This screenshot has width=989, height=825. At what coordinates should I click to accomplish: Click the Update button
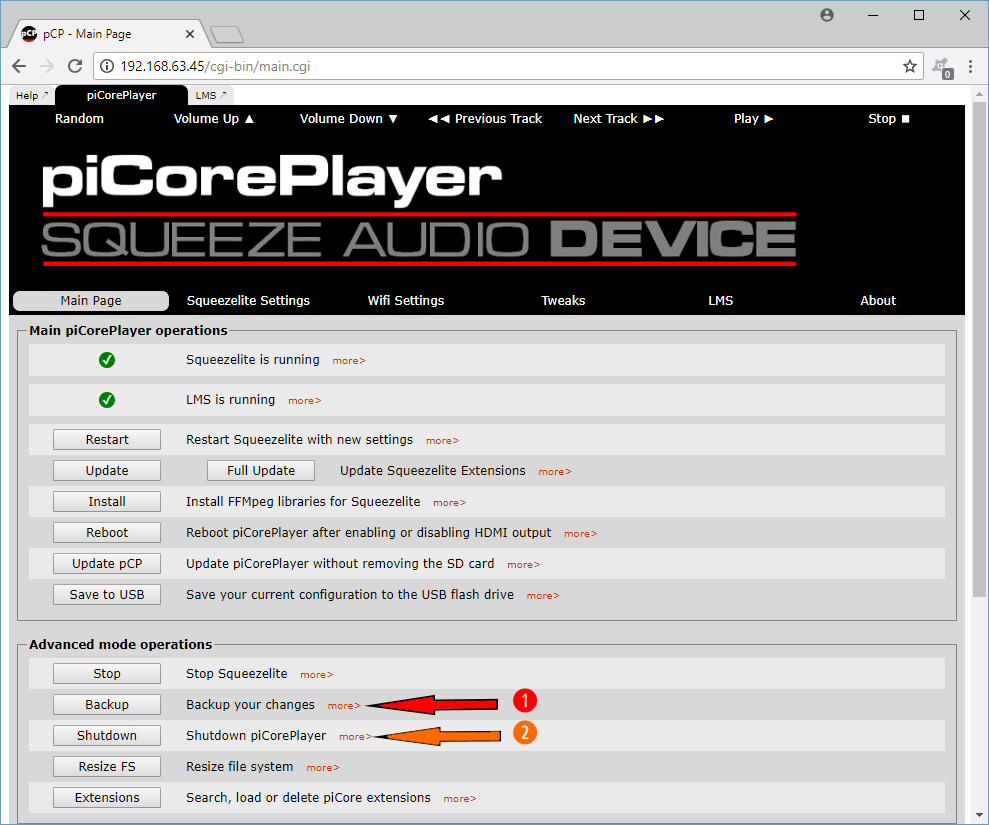(107, 471)
